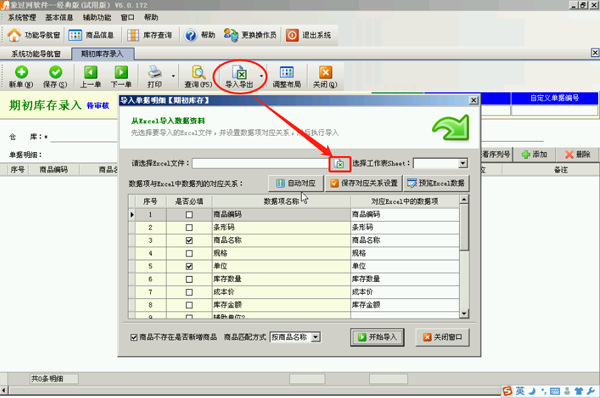The width and height of the screenshot is (600, 398).
Task: Toggle required checkbox for 库存金额 row
Action: coord(189,305)
